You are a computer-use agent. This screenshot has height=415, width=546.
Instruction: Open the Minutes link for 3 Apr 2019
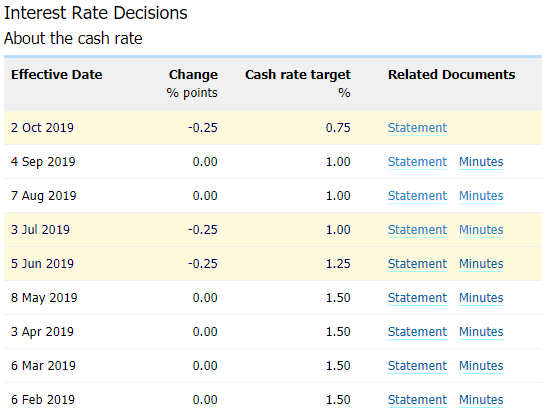pos(481,332)
